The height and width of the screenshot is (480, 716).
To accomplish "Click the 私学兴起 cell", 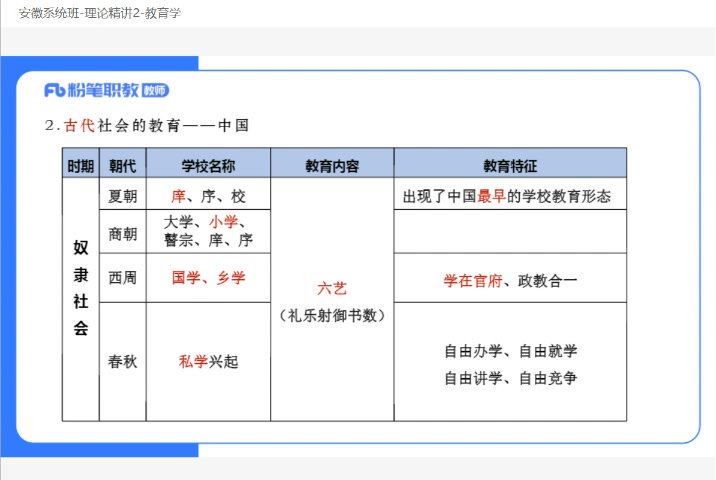I will point(208,361).
